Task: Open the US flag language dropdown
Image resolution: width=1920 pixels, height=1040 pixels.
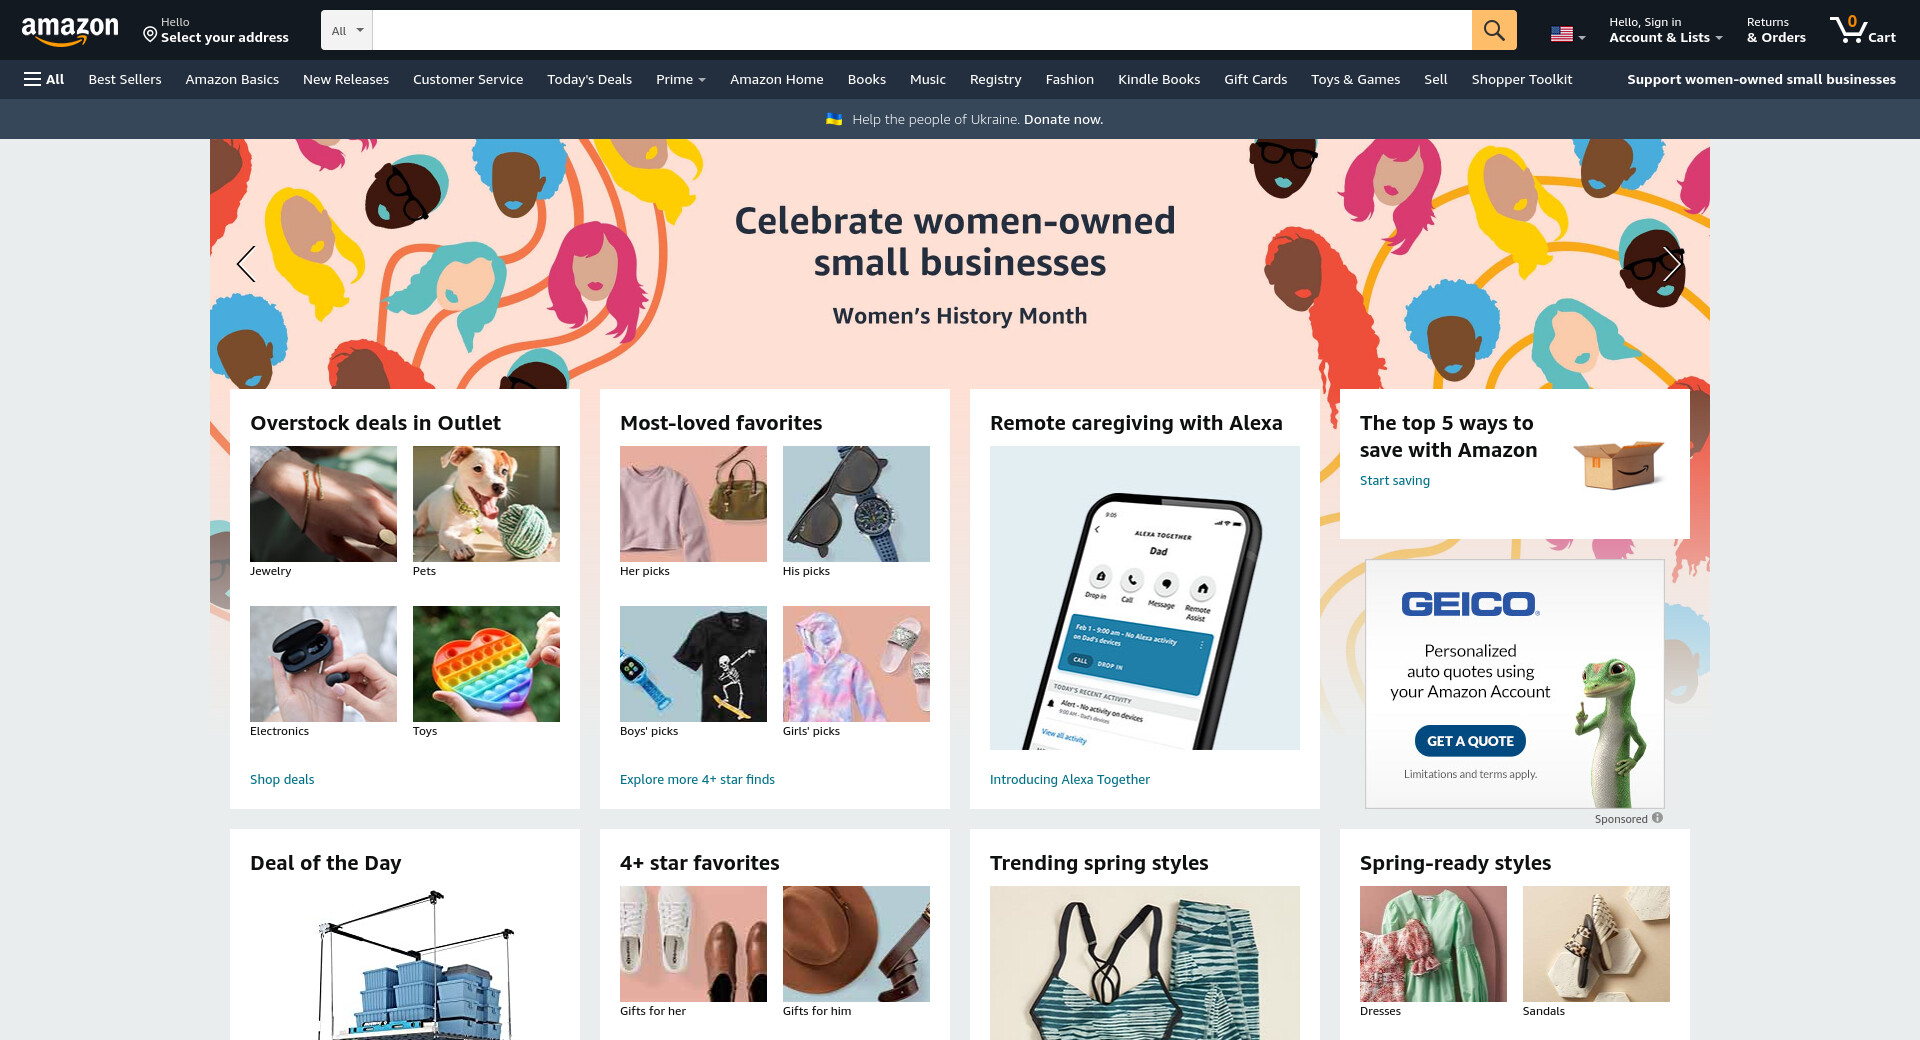Action: tap(1568, 34)
